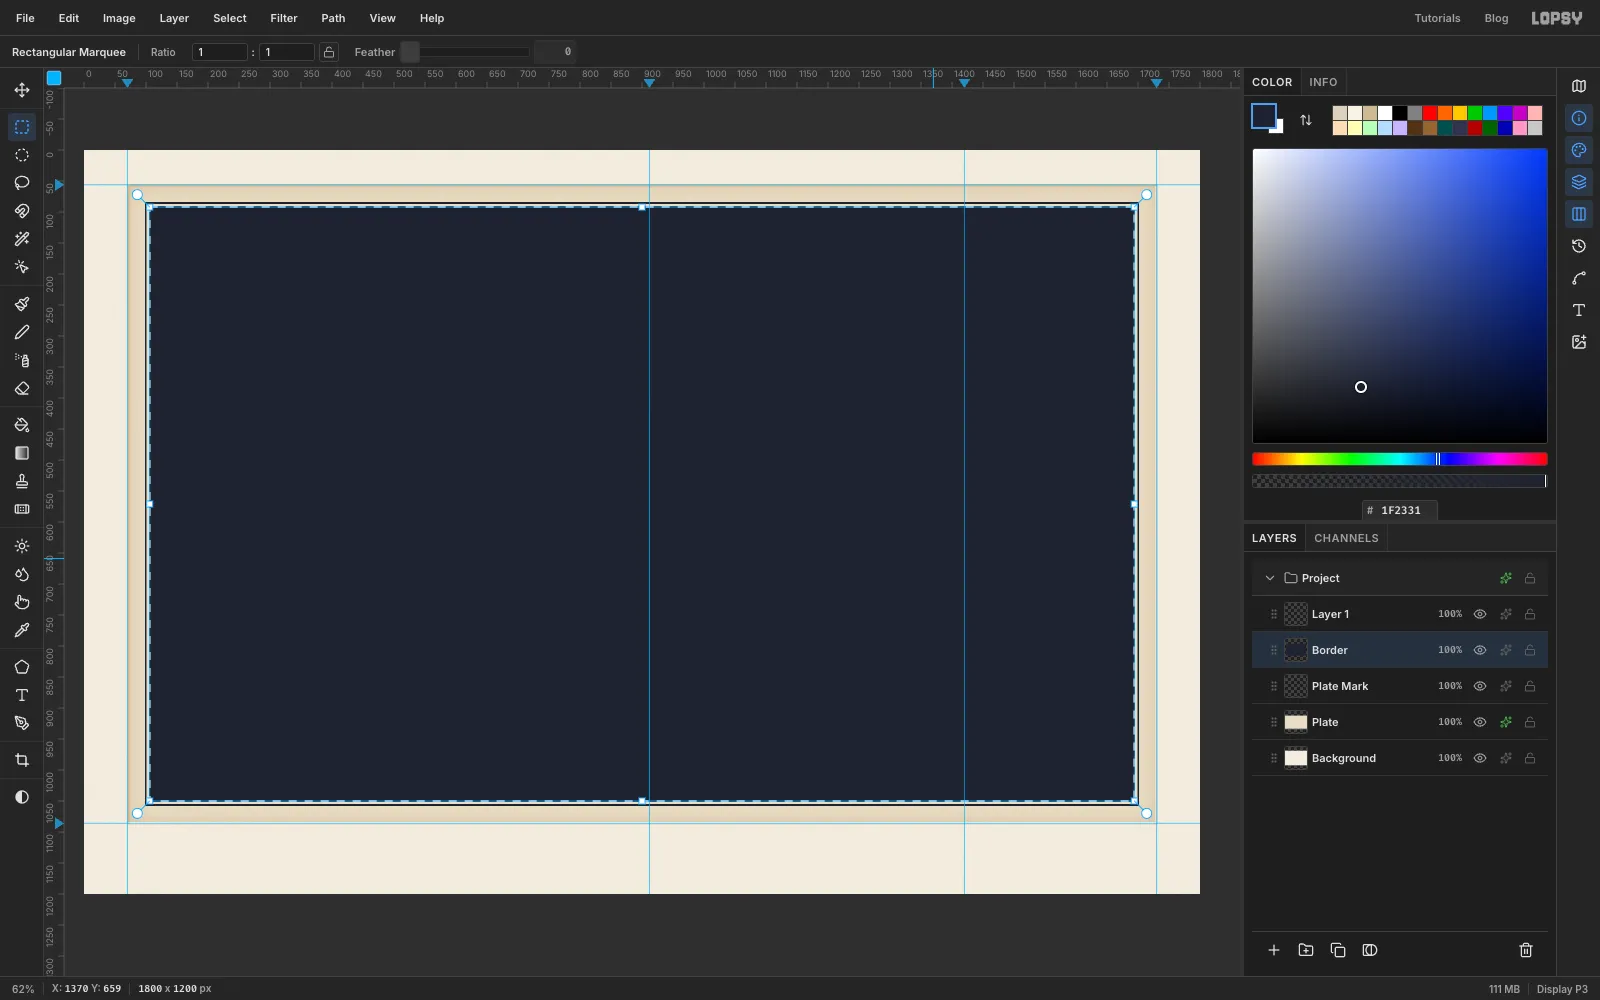Create a new layer group folder

[1306, 950]
